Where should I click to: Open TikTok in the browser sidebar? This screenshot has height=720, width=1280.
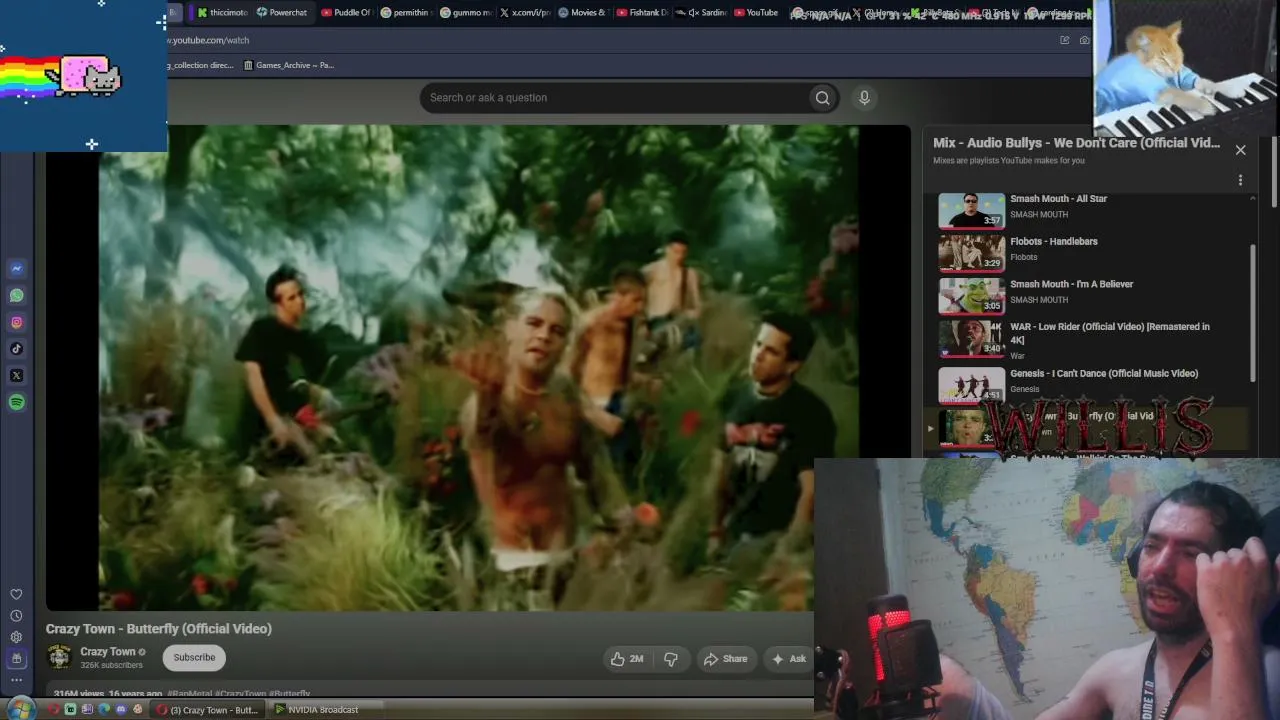tap(17, 349)
